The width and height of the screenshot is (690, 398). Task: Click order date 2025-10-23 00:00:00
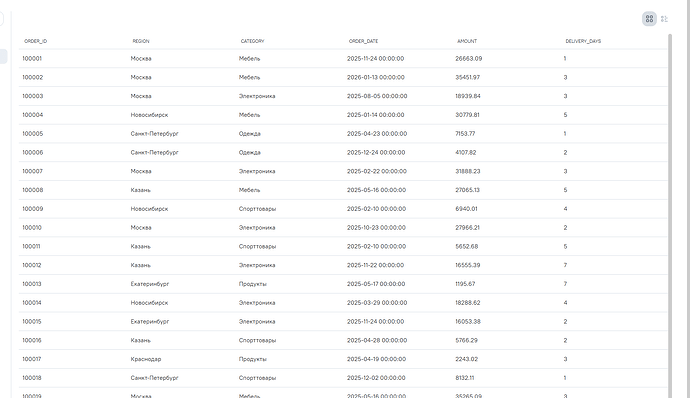(x=376, y=228)
